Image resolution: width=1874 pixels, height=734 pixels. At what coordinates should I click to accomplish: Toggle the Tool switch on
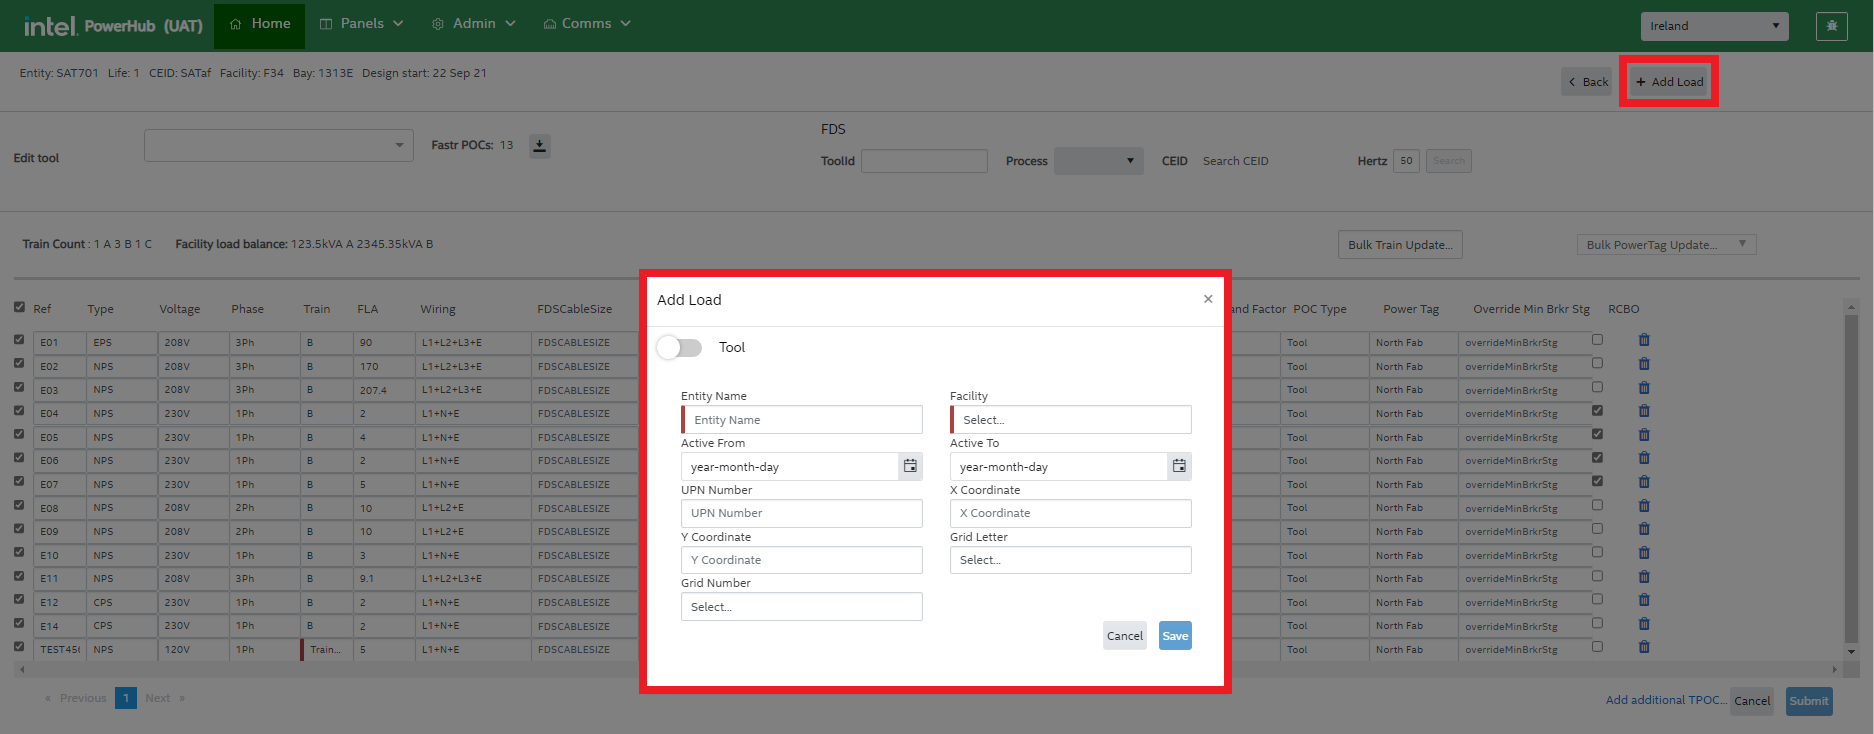pyautogui.click(x=680, y=348)
